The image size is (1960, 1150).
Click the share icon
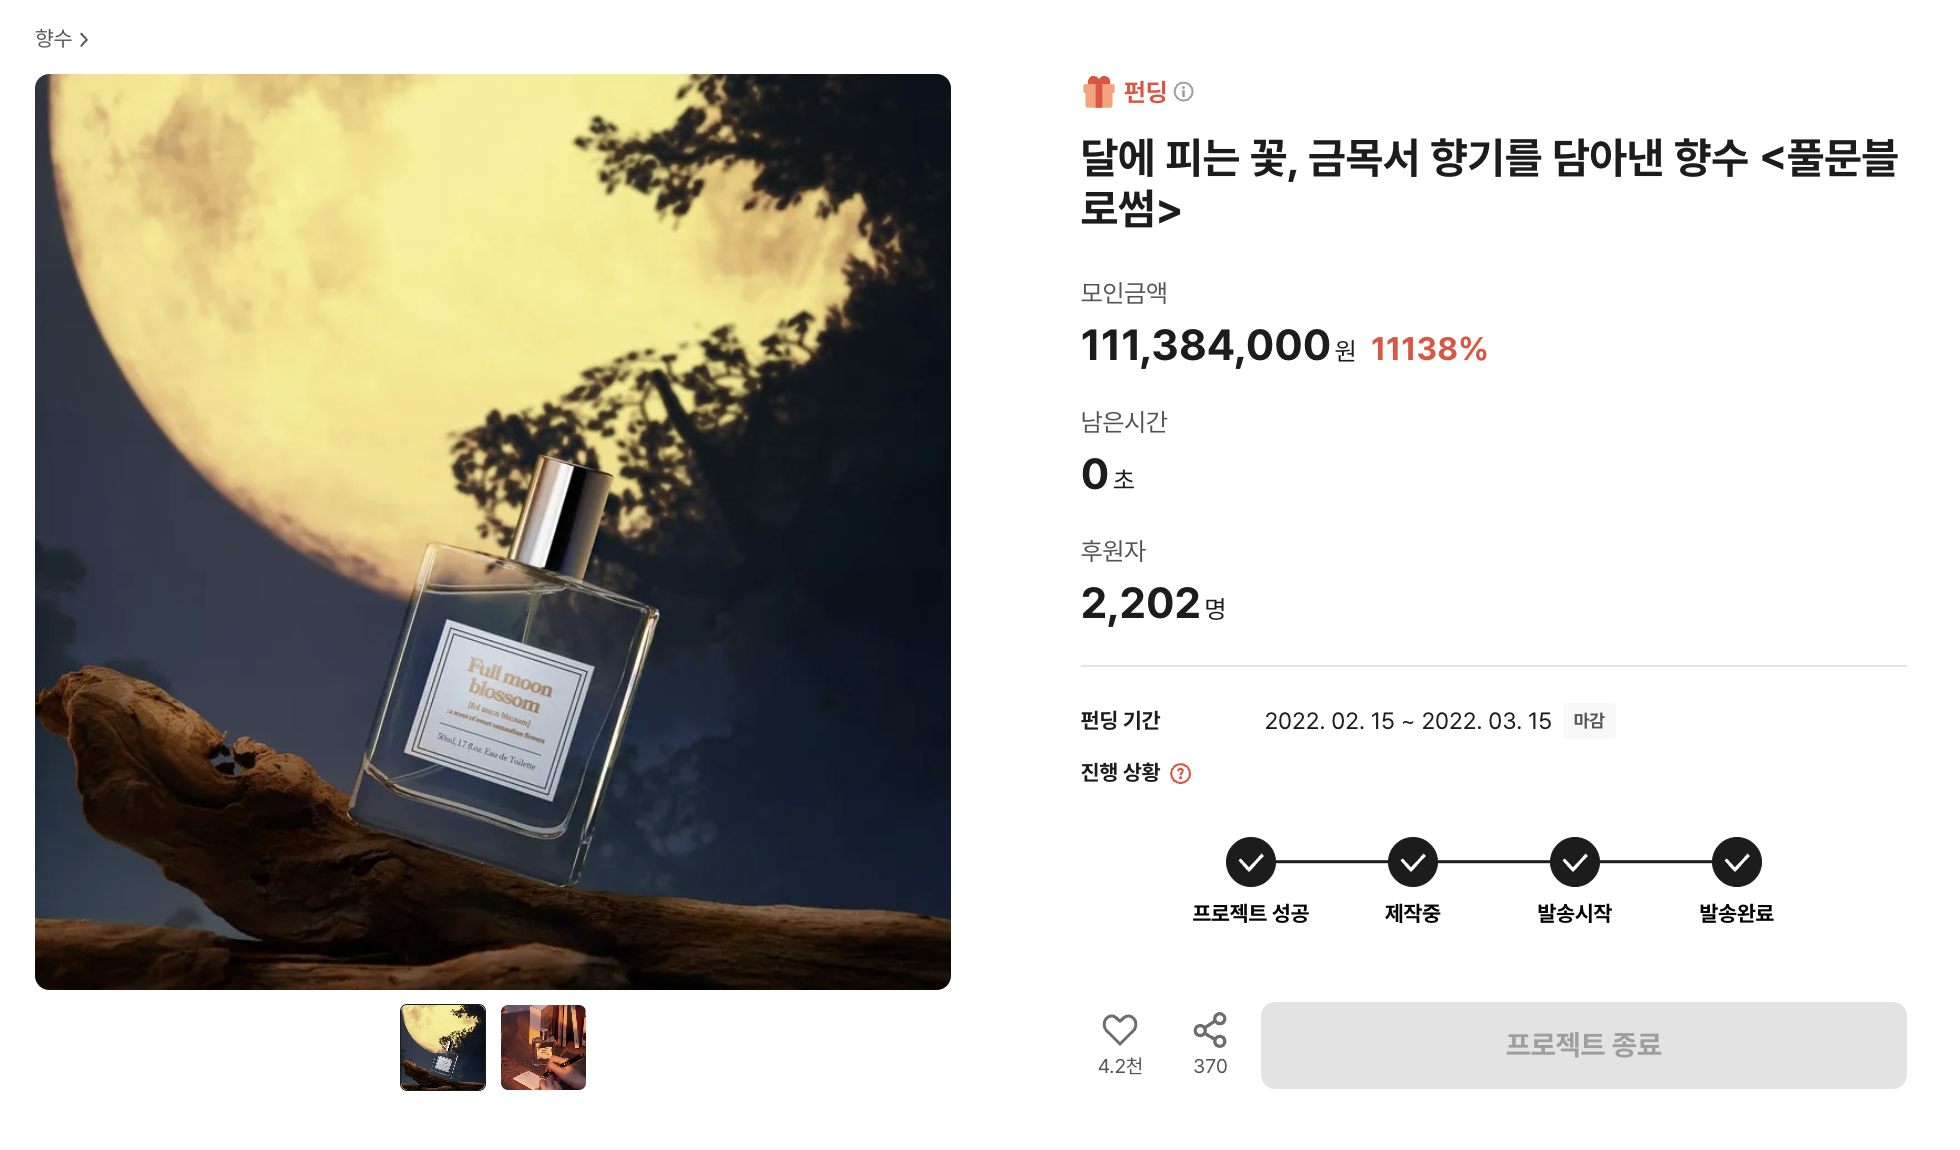click(1210, 1030)
